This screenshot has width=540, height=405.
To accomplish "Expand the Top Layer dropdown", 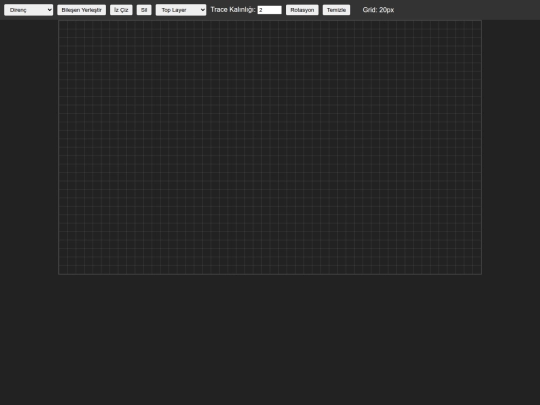I will click(x=181, y=10).
